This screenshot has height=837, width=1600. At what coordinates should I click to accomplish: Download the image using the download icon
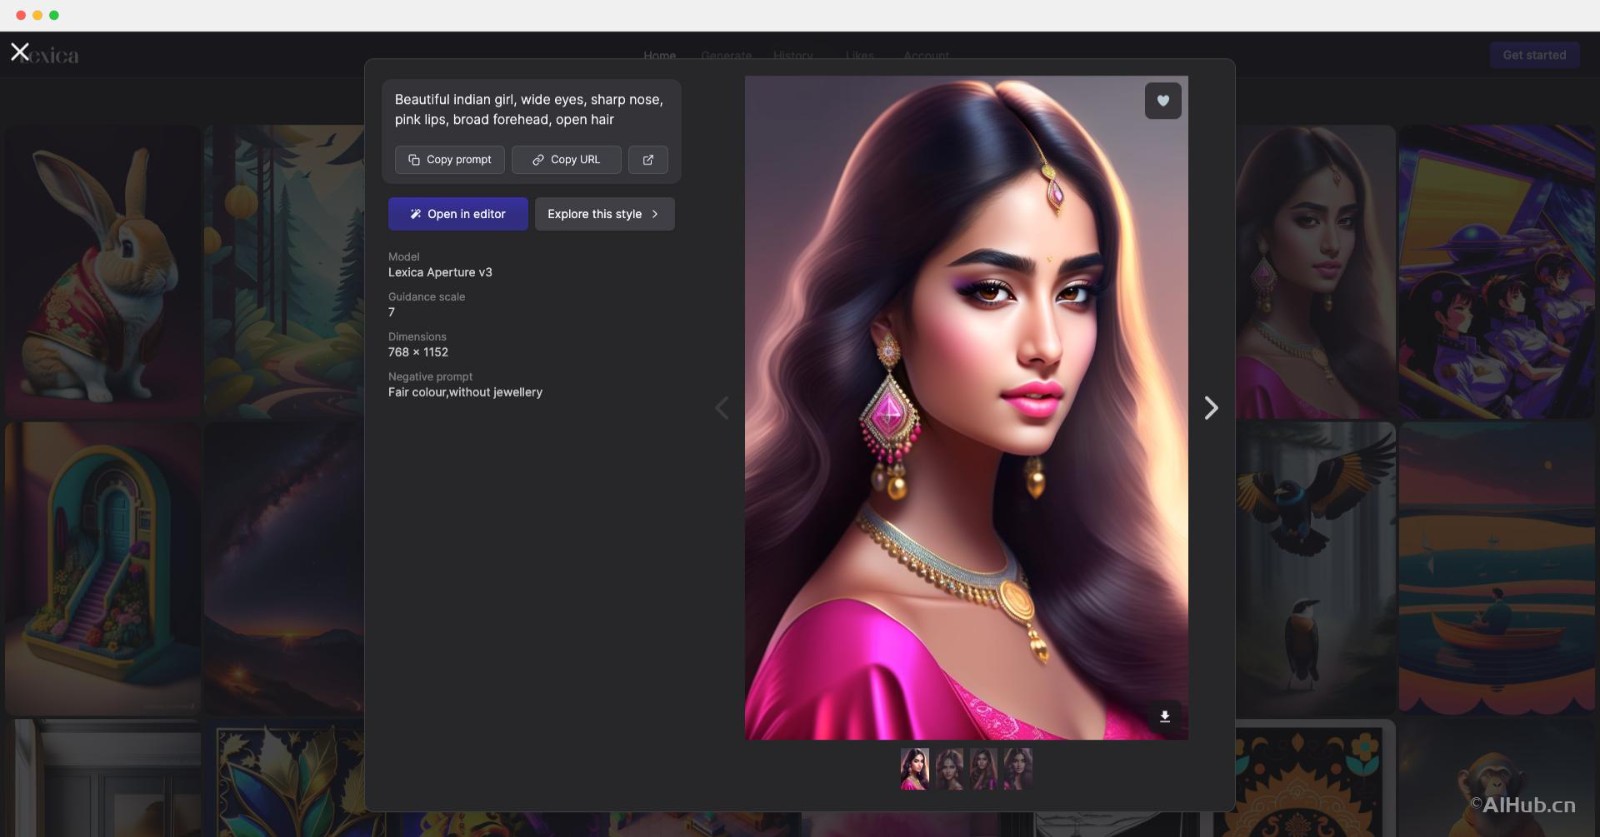[x=1165, y=717]
